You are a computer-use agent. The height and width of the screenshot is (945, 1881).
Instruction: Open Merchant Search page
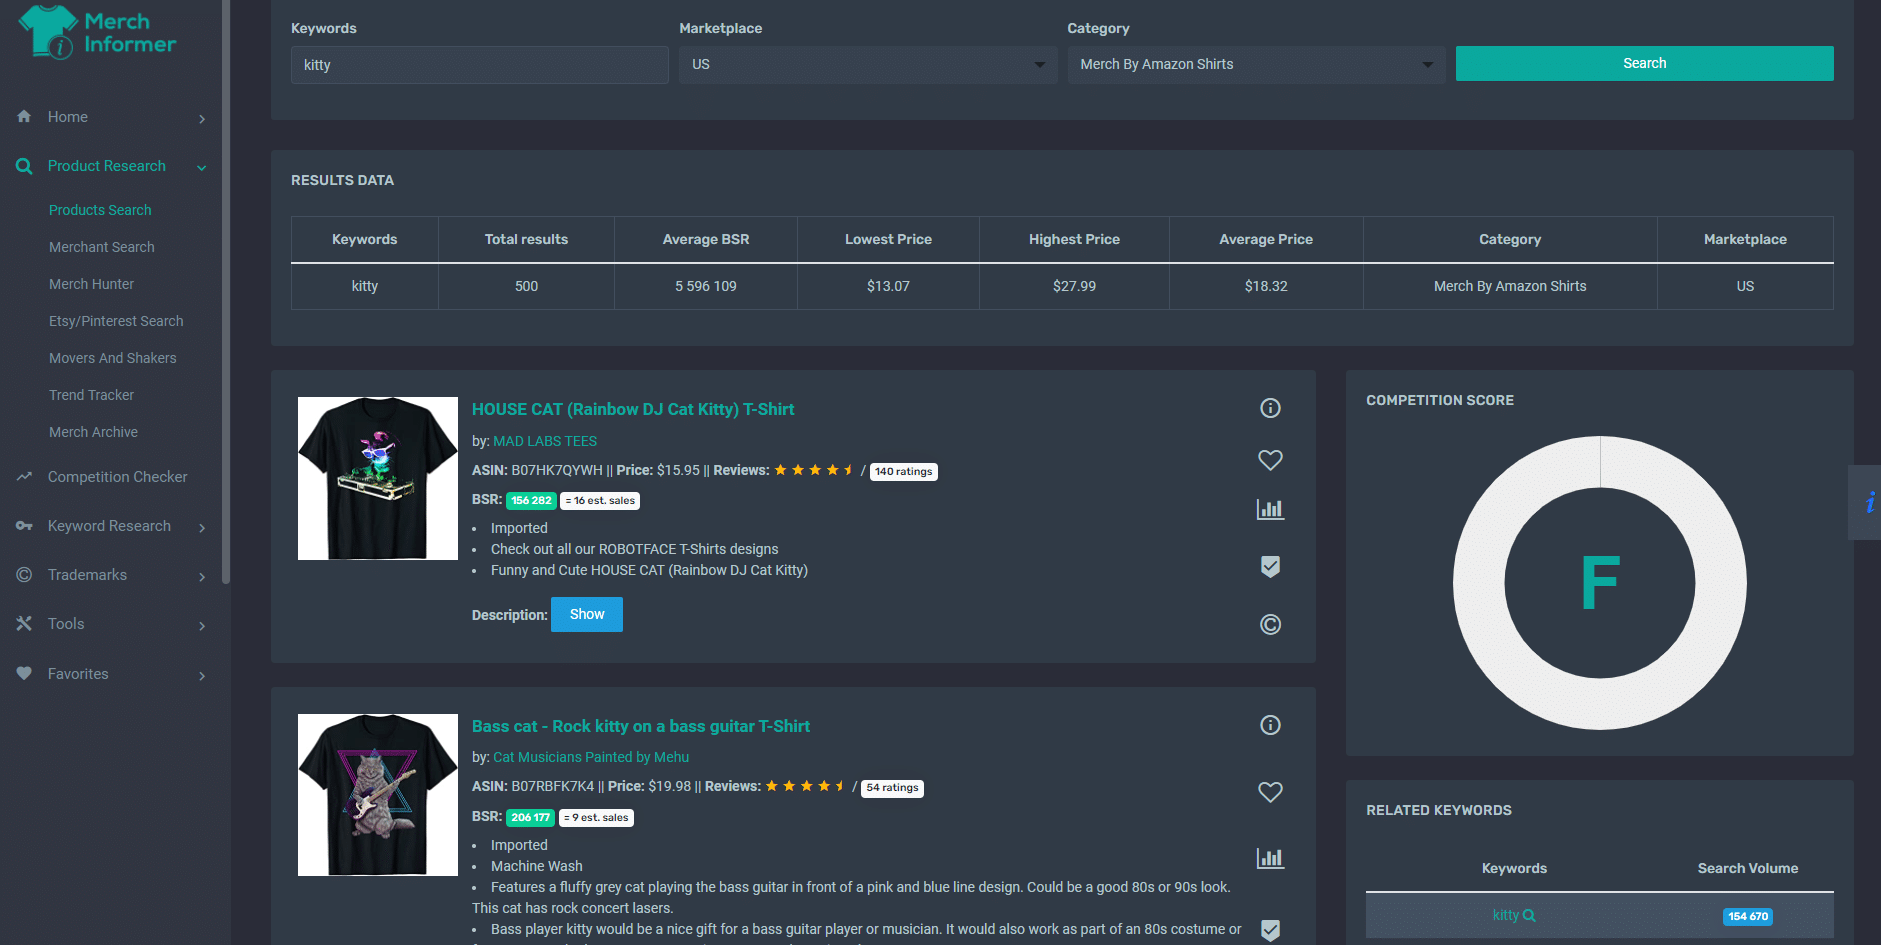102,247
